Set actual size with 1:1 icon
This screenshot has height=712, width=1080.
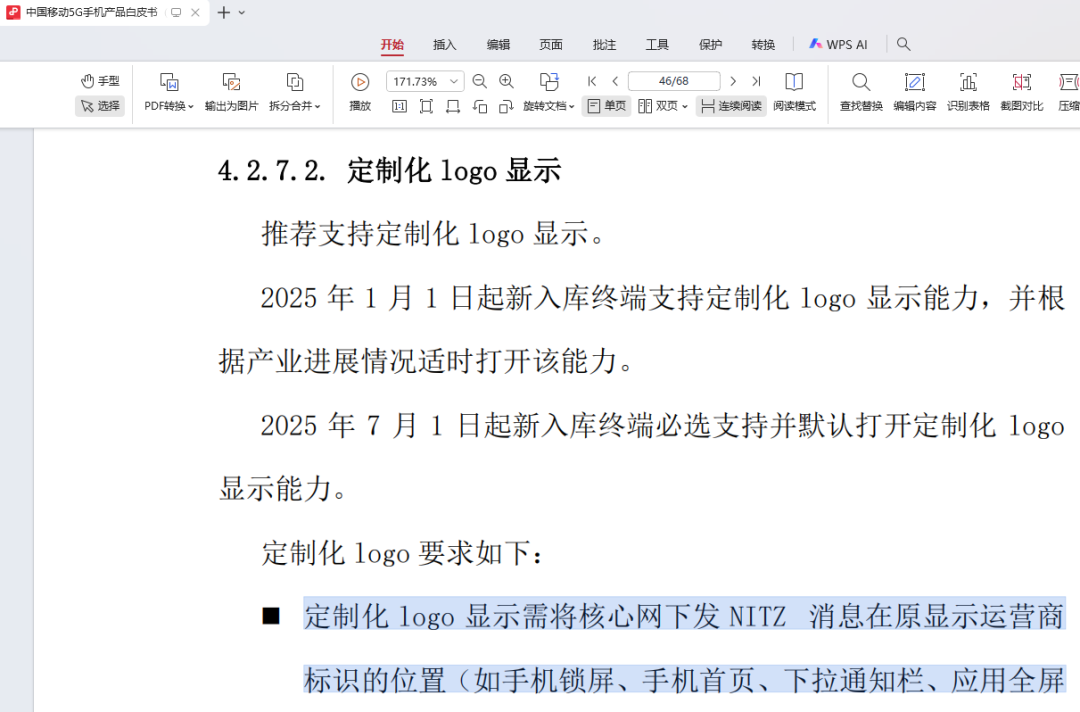click(399, 106)
